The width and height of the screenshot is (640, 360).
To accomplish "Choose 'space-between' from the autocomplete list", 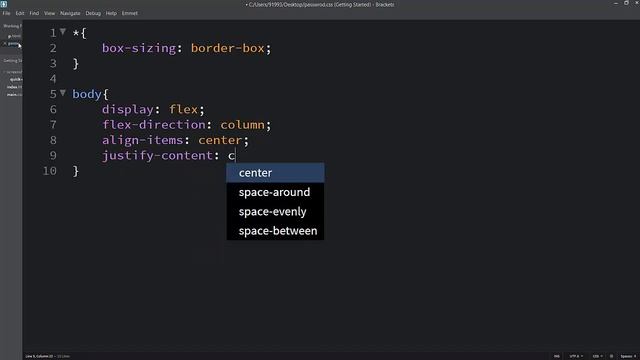I will click(x=276, y=231).
